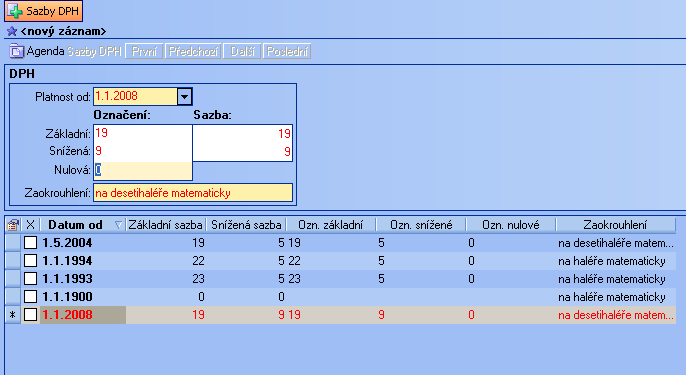This screenshot has height=375, width=686.
Task: Open the Agenda Sazby DPH link
Action: (x=94, y=51)
